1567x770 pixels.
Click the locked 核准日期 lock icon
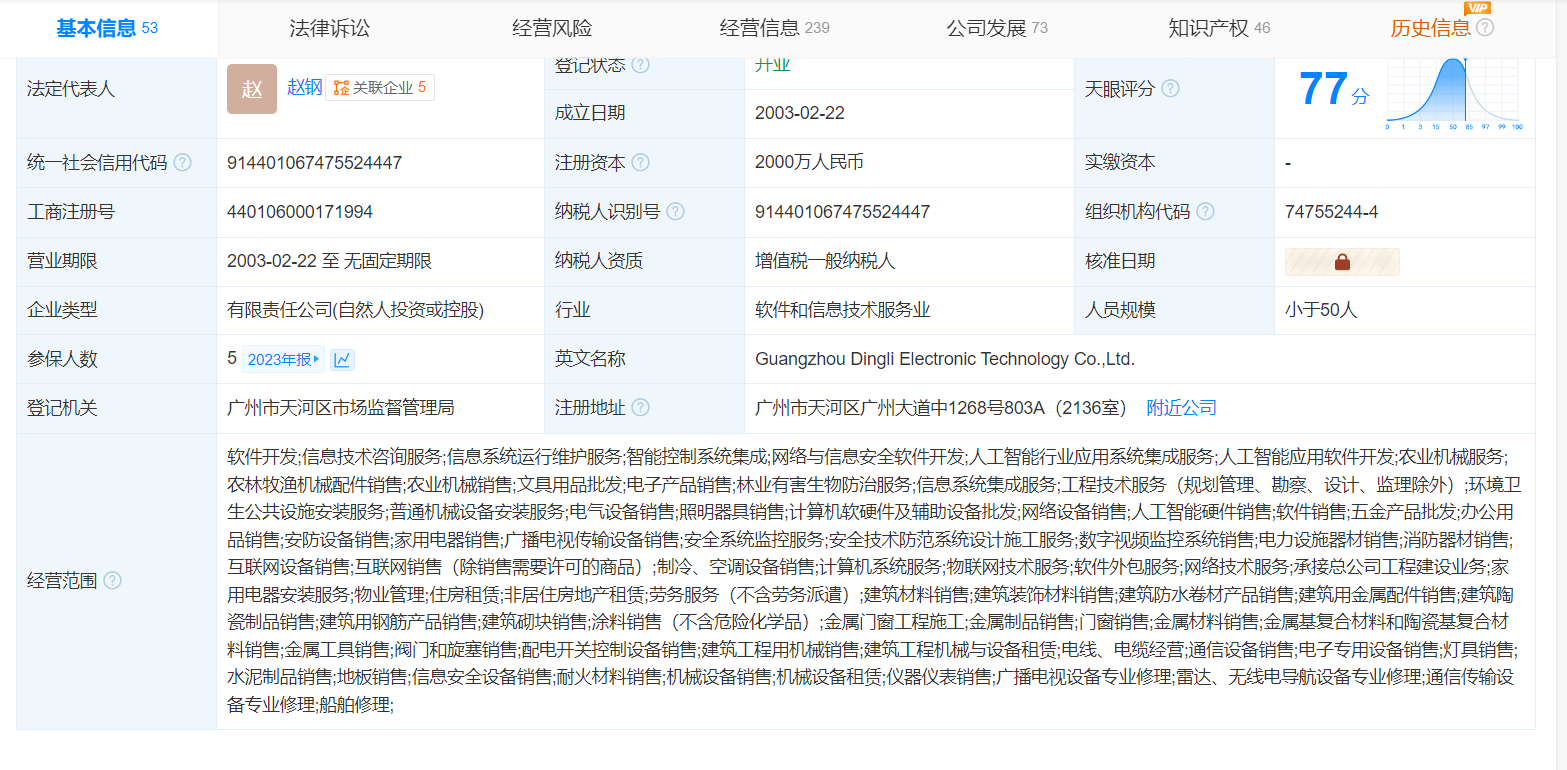tap(1342, 261)
